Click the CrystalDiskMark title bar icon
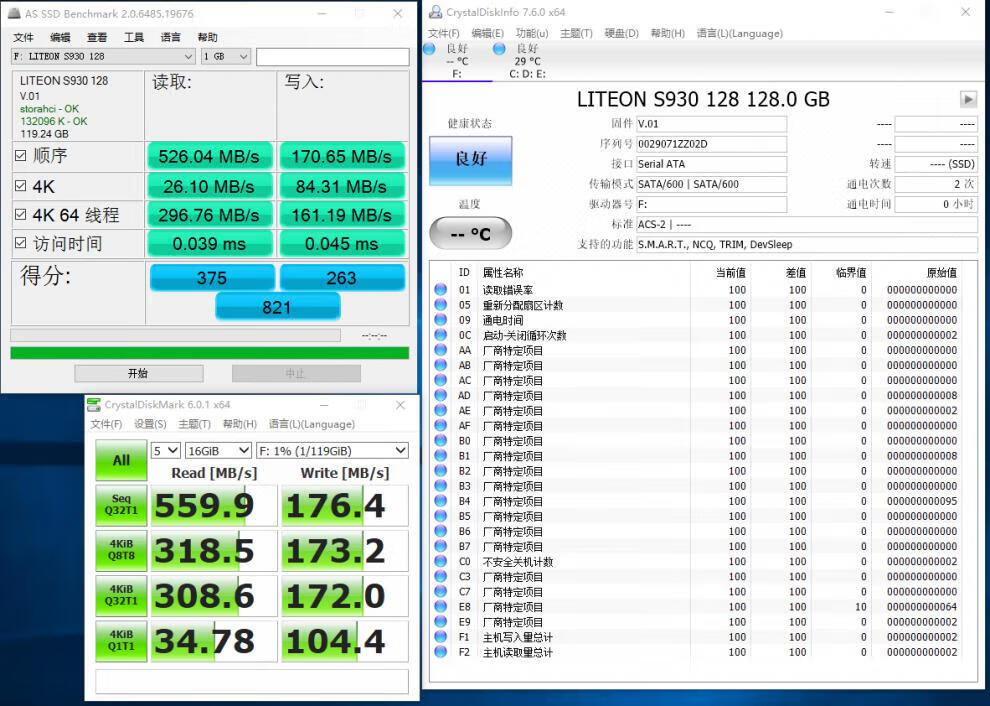 95,404
